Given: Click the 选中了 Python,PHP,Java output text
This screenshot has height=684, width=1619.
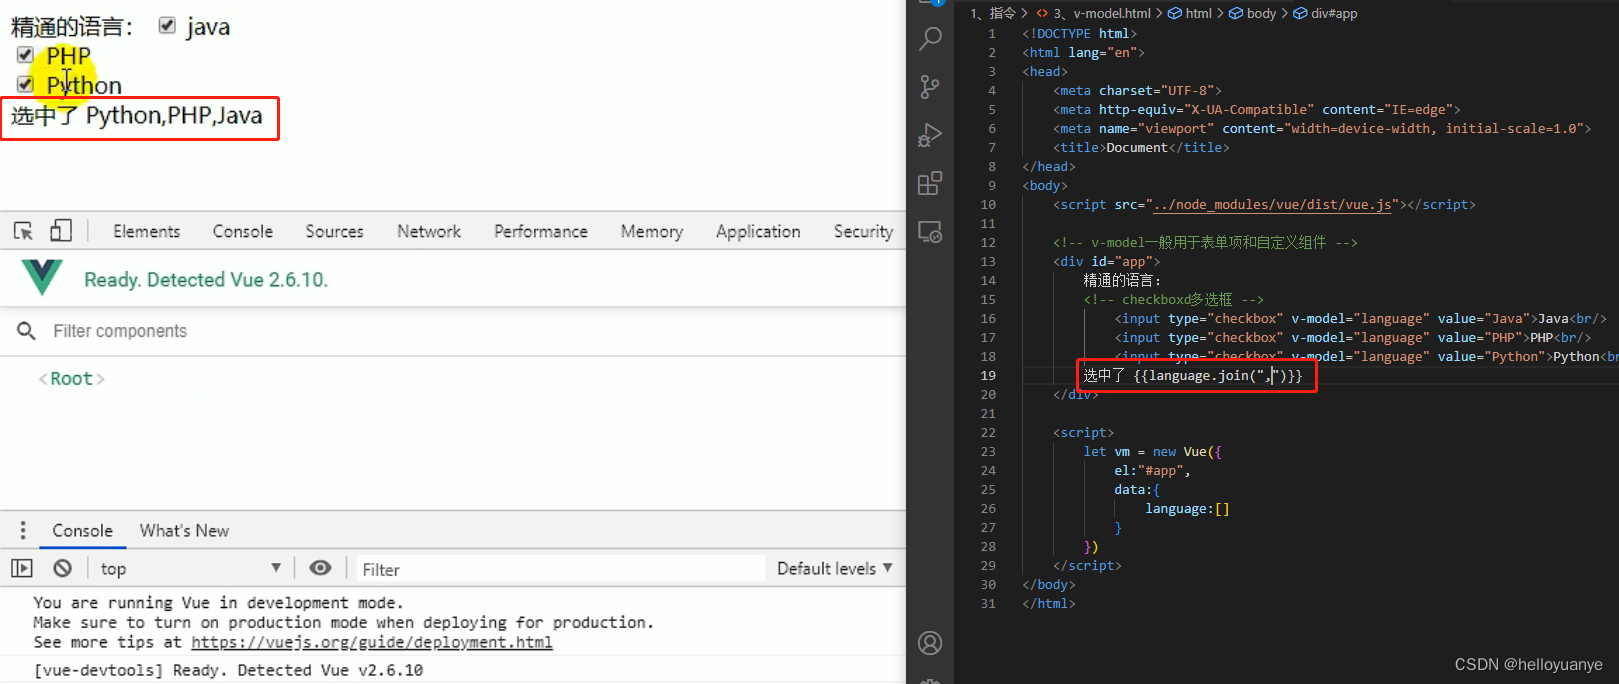Looking at the screenshot, I should click(137, 116).
